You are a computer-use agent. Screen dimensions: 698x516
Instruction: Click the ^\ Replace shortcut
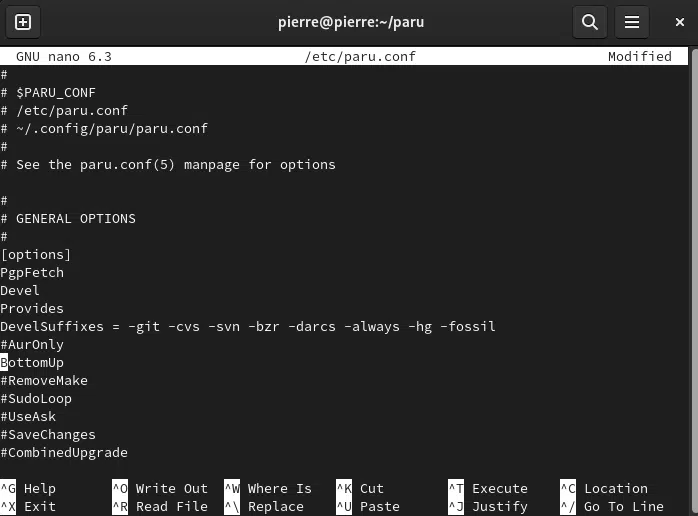click(x=264, y=507)
